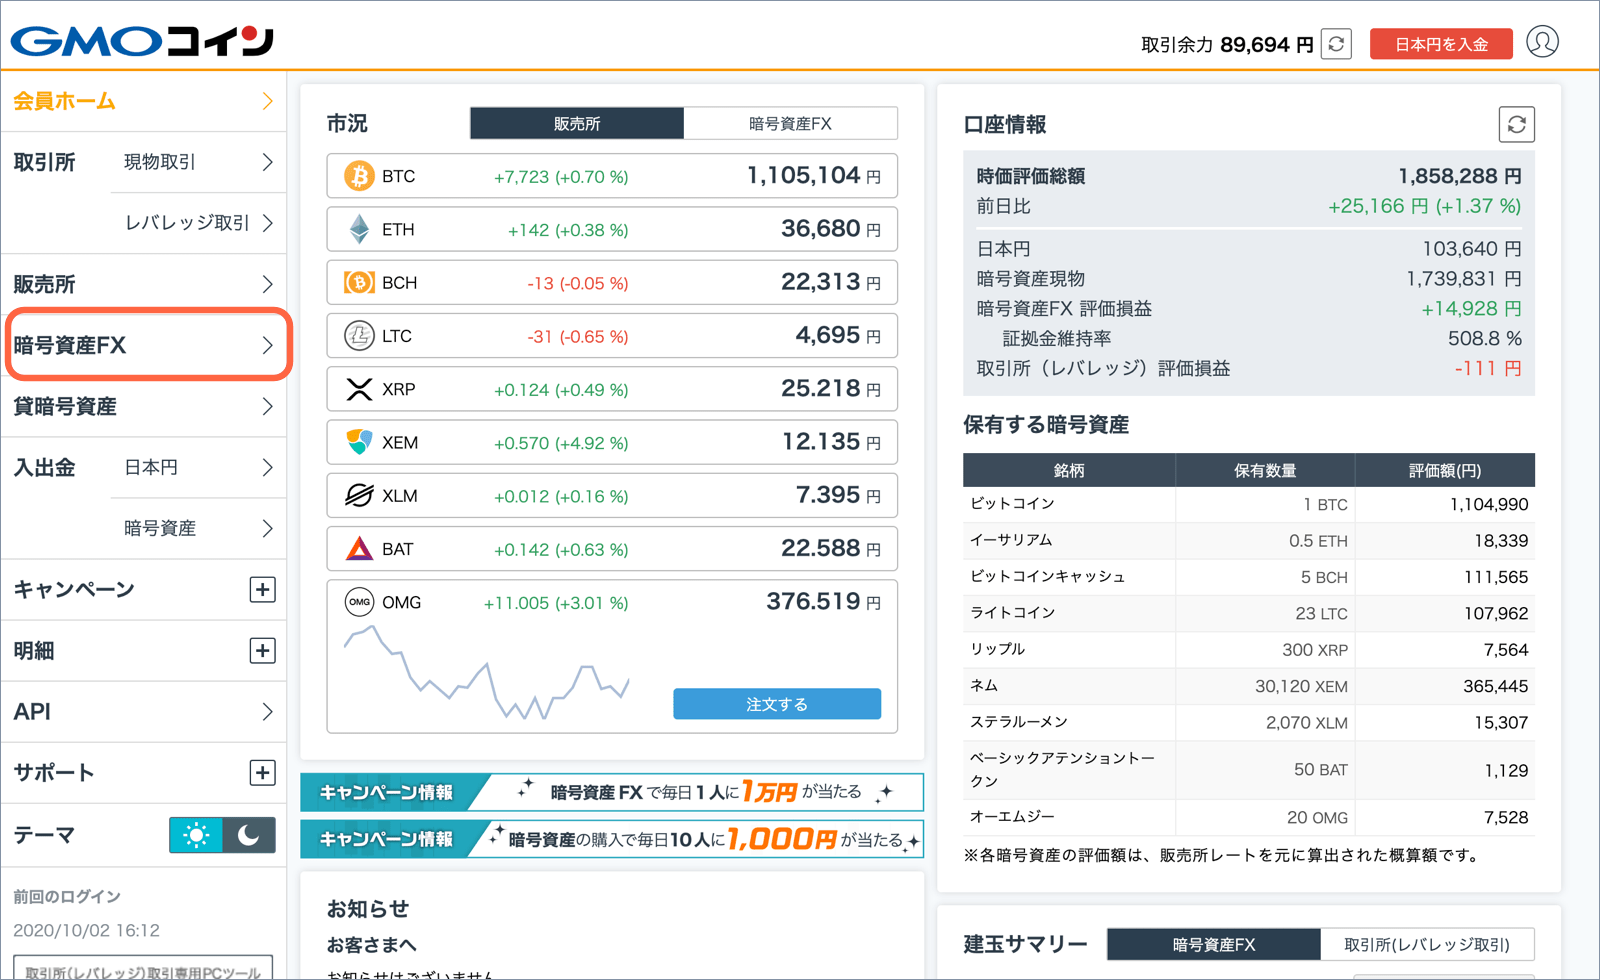The image size is (1600, 980).
Task: Click the BAT triangle icon
Action: click(x=359, y=549)
